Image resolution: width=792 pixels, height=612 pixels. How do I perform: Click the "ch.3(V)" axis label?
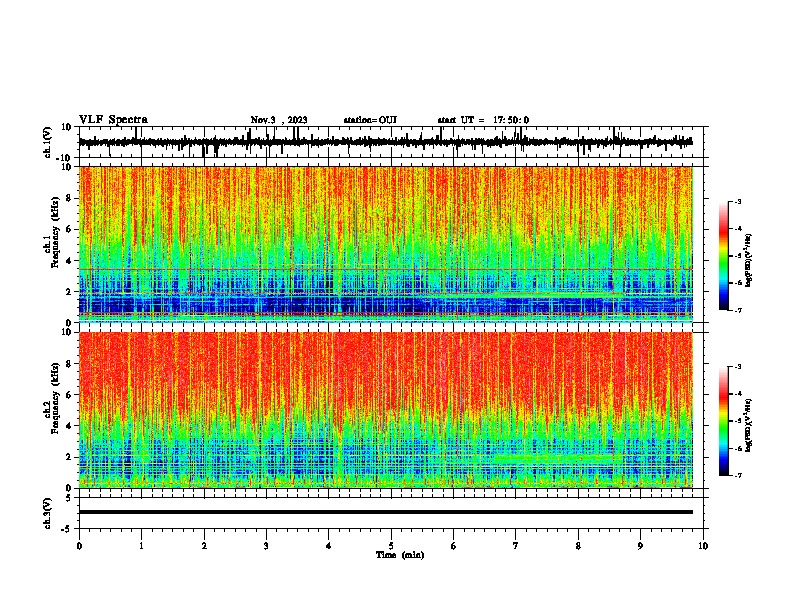click(47, 513)
